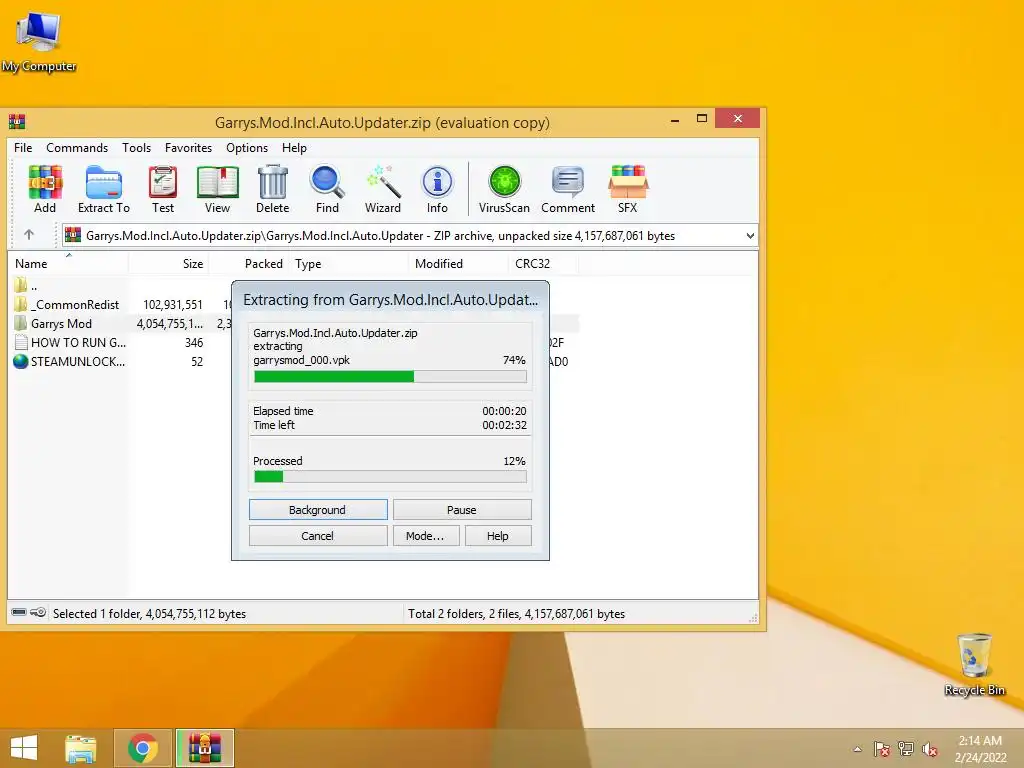Show hidden tray icons arrow
1024x768 pixels.
tap(857, 749)
